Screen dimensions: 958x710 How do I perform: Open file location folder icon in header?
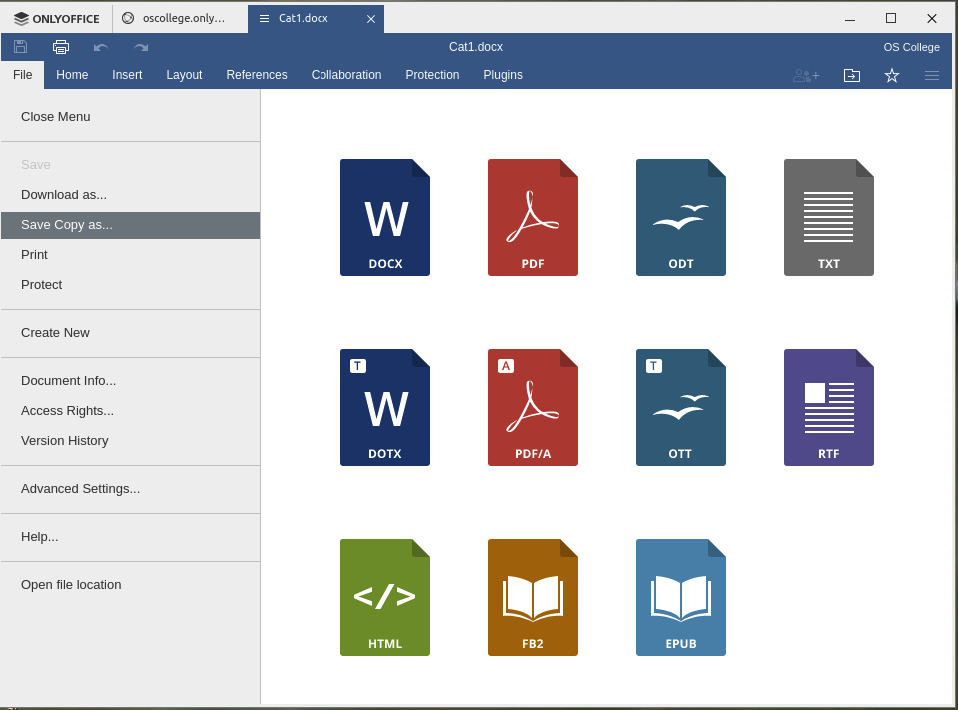click(852, 75)
